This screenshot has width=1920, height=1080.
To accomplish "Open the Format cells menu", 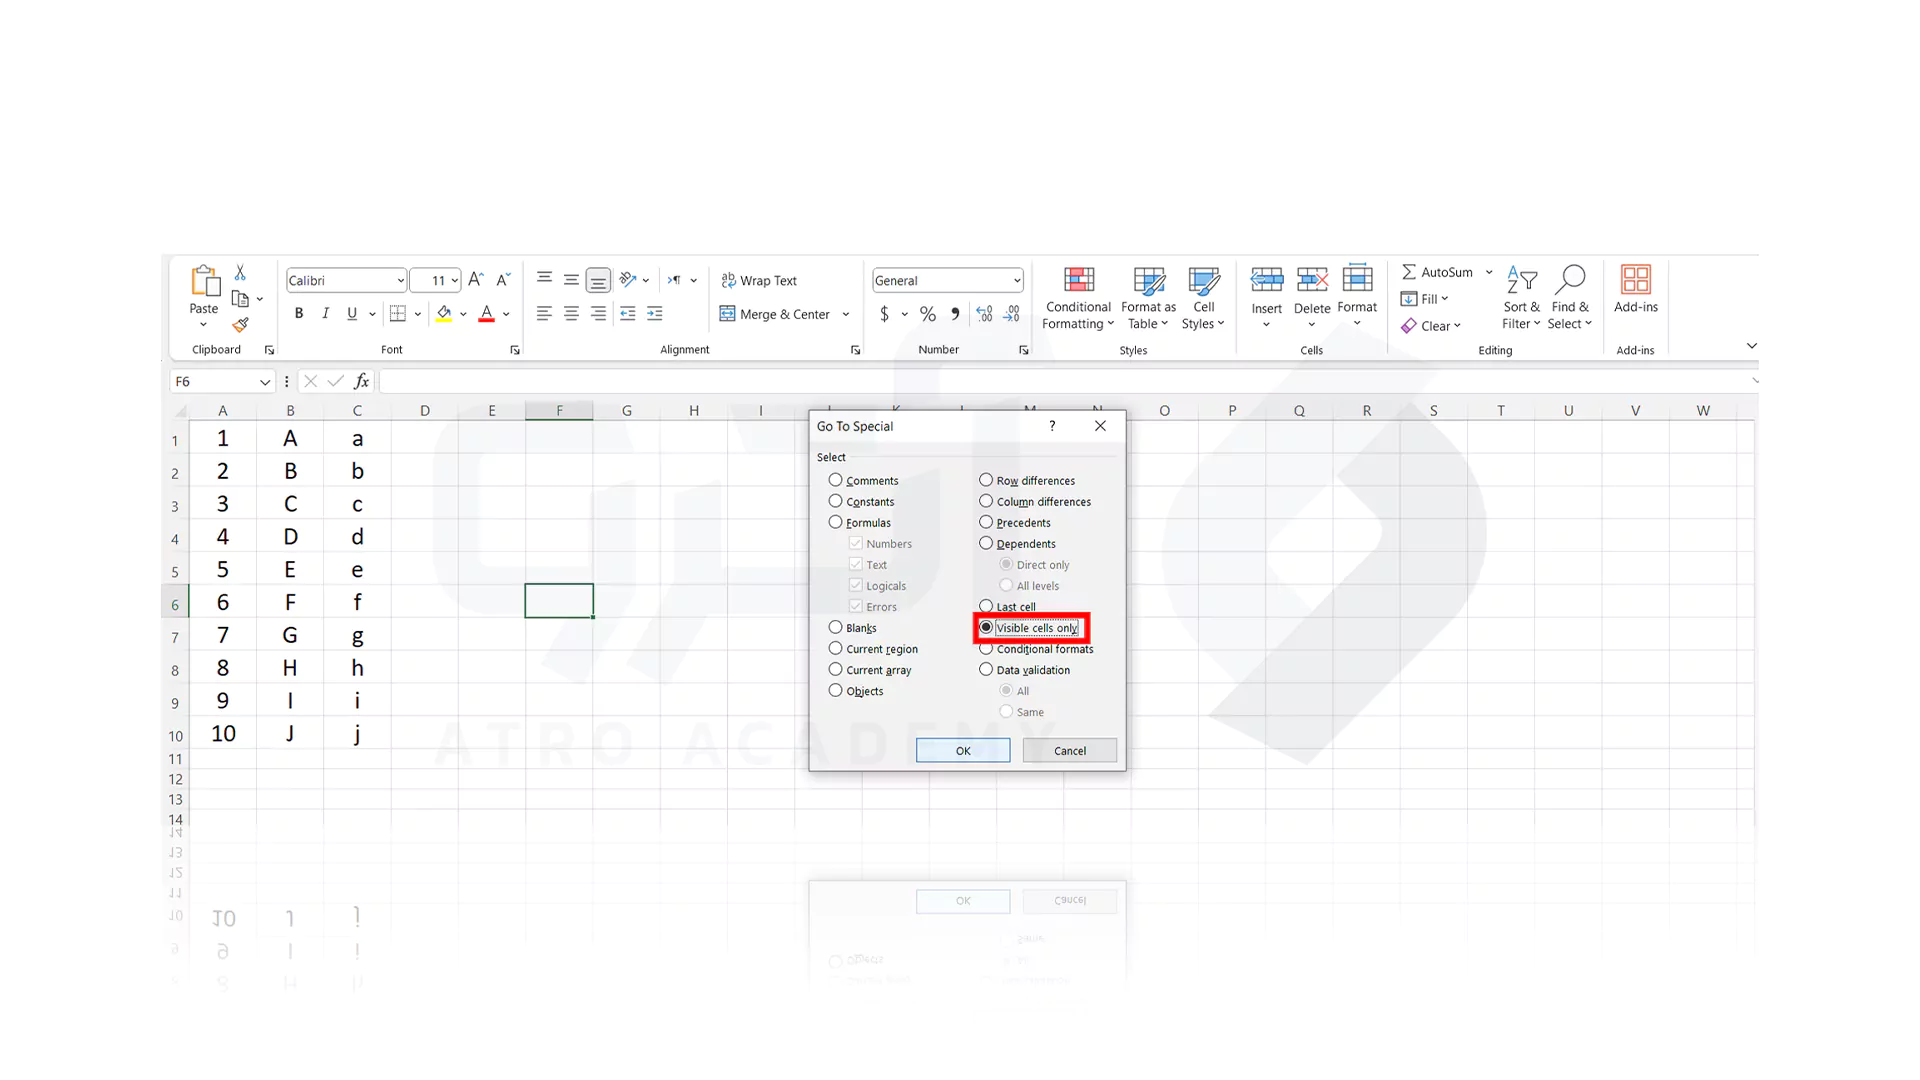I will pyautogui.click(x=1357, y=296).
